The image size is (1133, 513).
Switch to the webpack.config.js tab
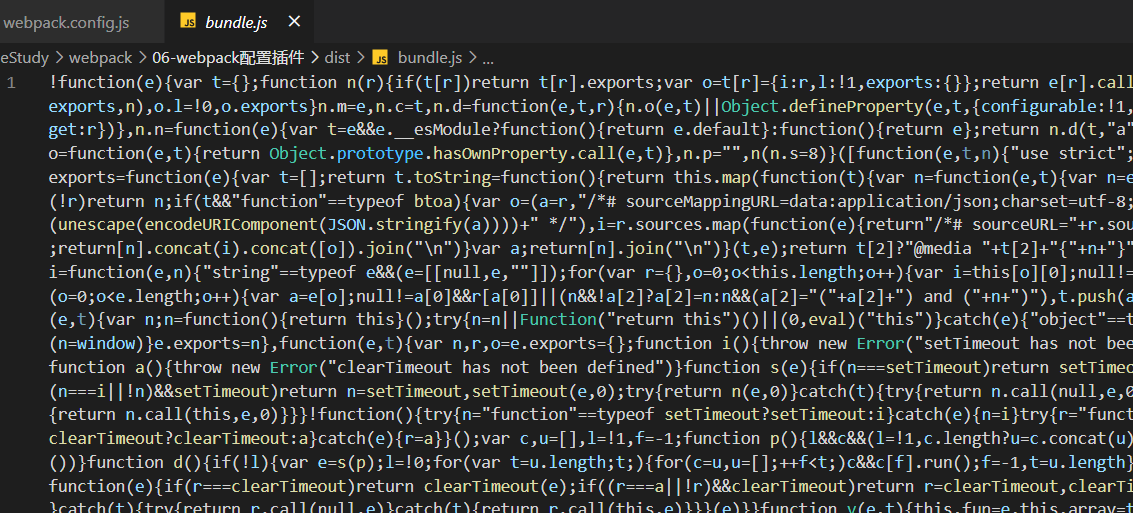tap(65, 22)
